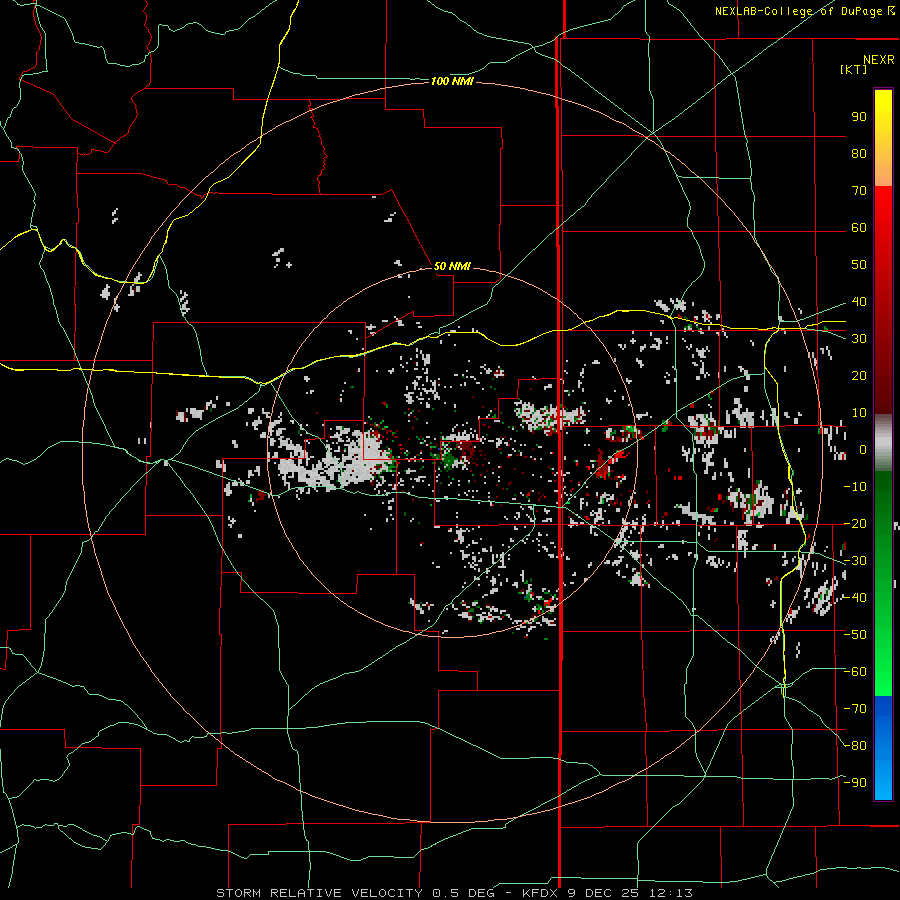
Task: Pick the gray zero-velocity color bar segment
Action: coord(883,443)
